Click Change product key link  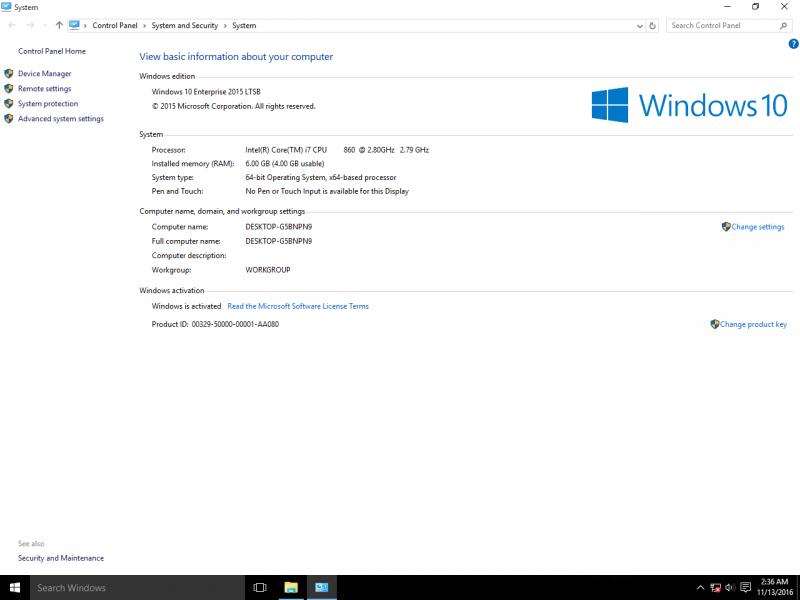(x=753, y=324)
